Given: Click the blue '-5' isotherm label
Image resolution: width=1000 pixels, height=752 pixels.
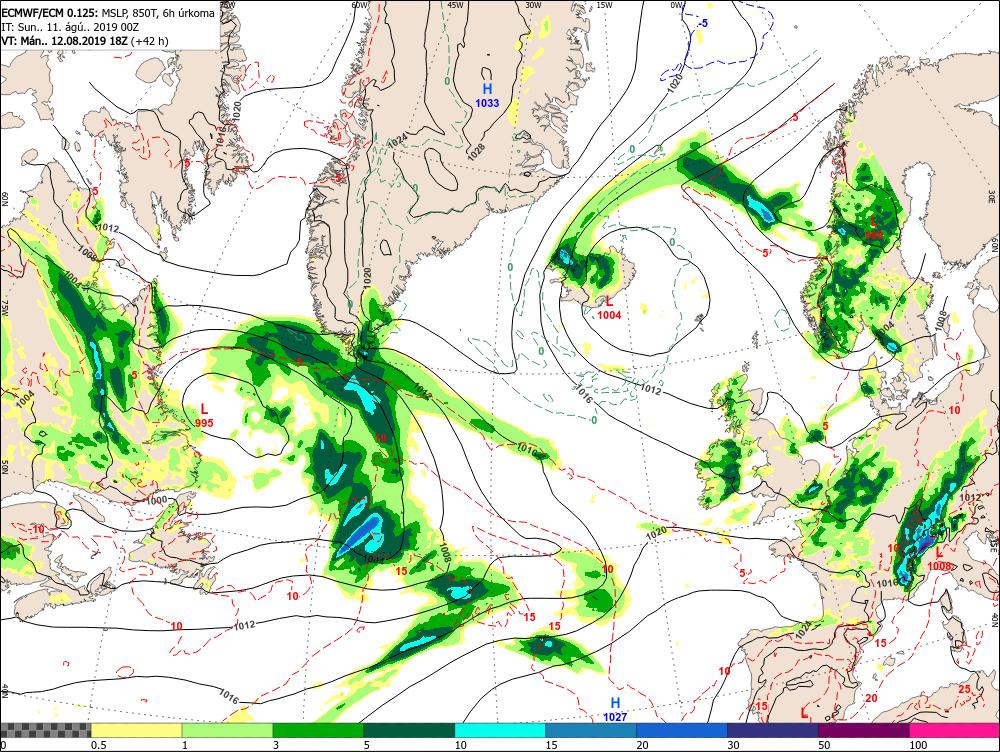Looking at the screenshot, I should coord(702,24).
